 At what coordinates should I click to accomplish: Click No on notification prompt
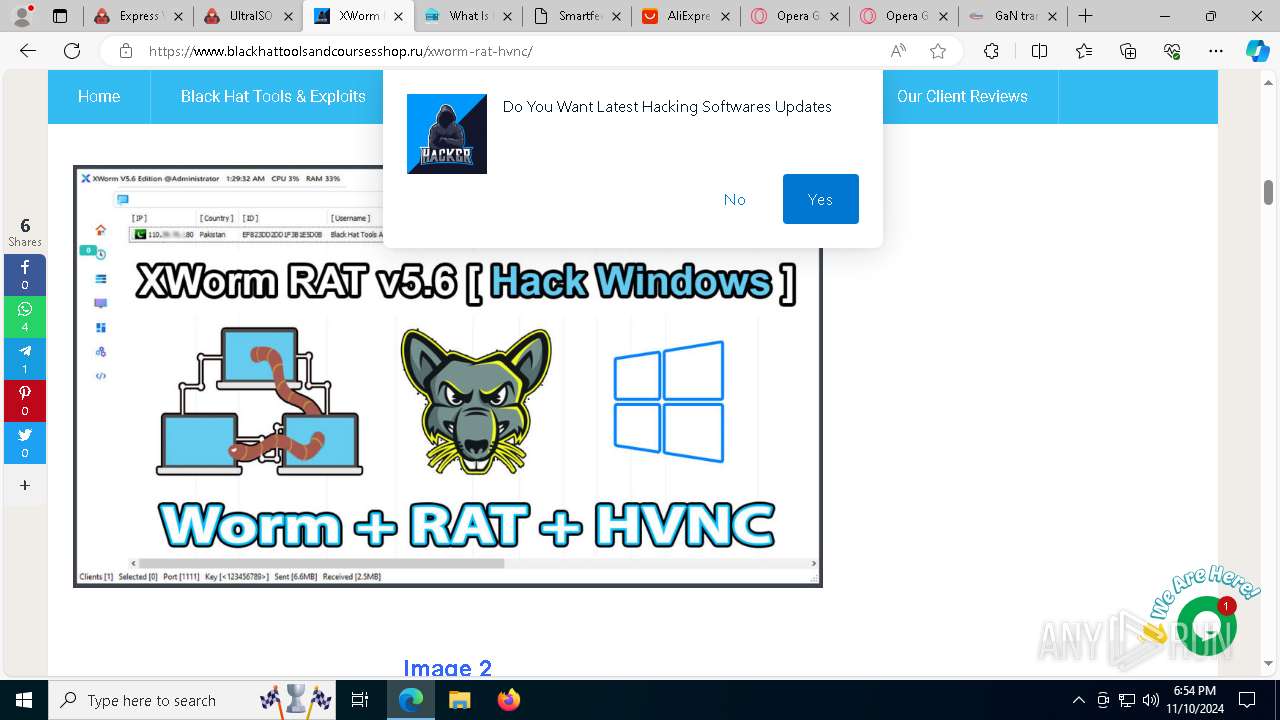735,199
